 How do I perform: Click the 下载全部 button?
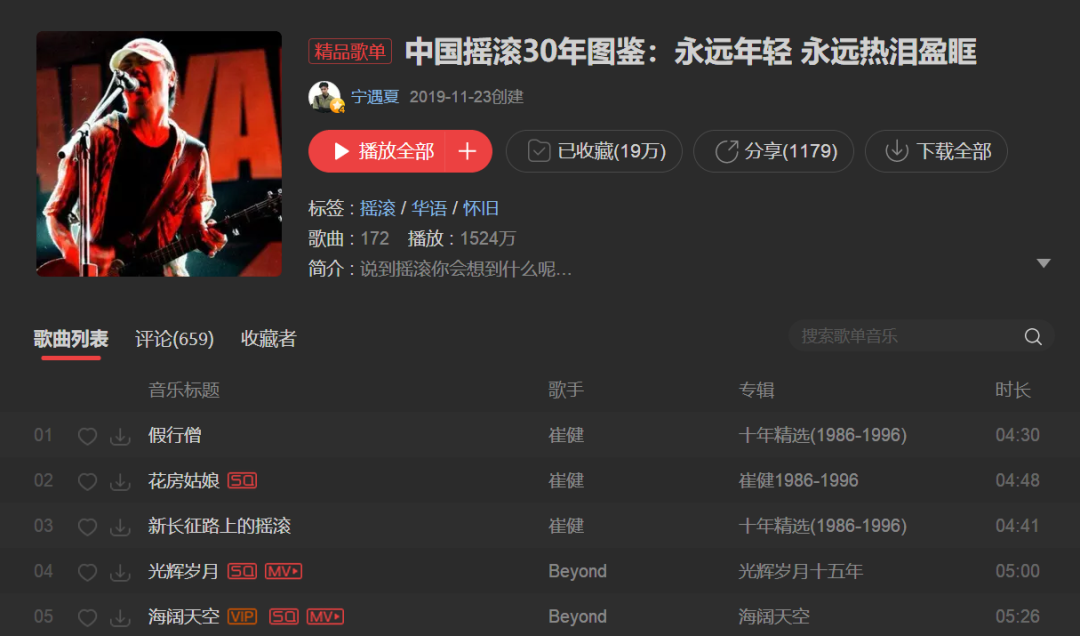(936, 152)
